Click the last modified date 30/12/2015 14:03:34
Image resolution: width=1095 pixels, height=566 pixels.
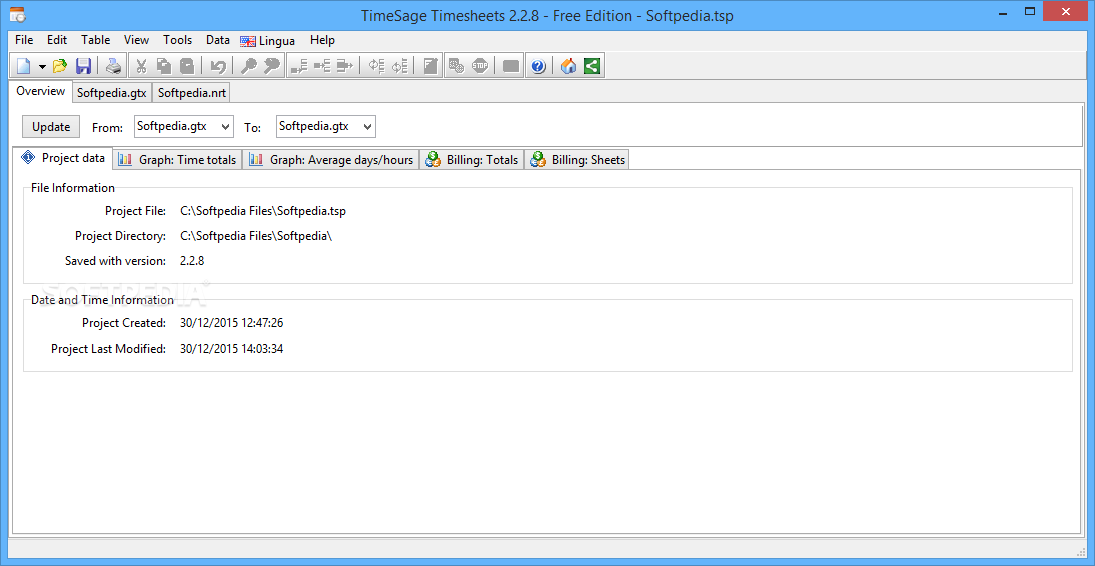(231, 348)
